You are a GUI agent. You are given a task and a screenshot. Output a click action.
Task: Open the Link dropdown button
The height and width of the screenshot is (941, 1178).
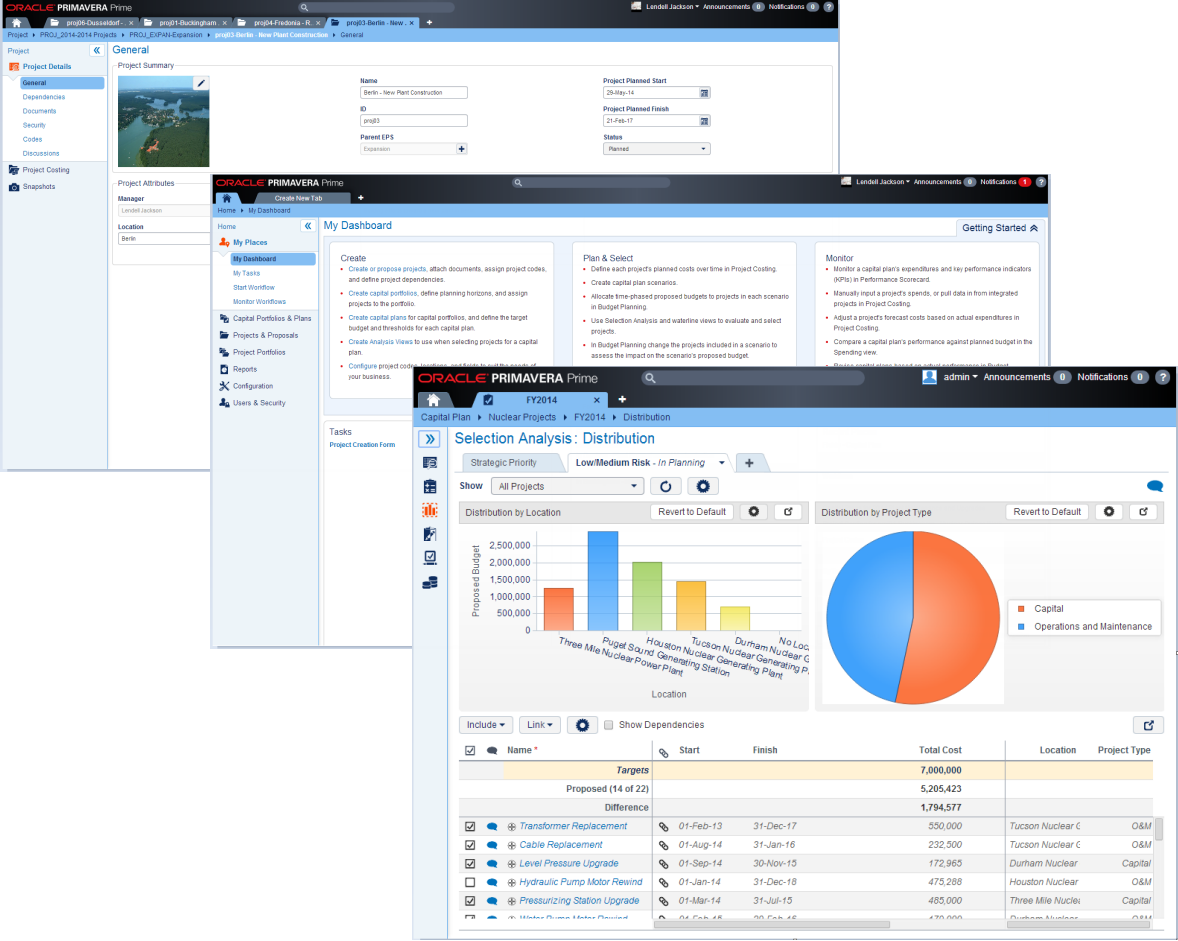[539, 725]
